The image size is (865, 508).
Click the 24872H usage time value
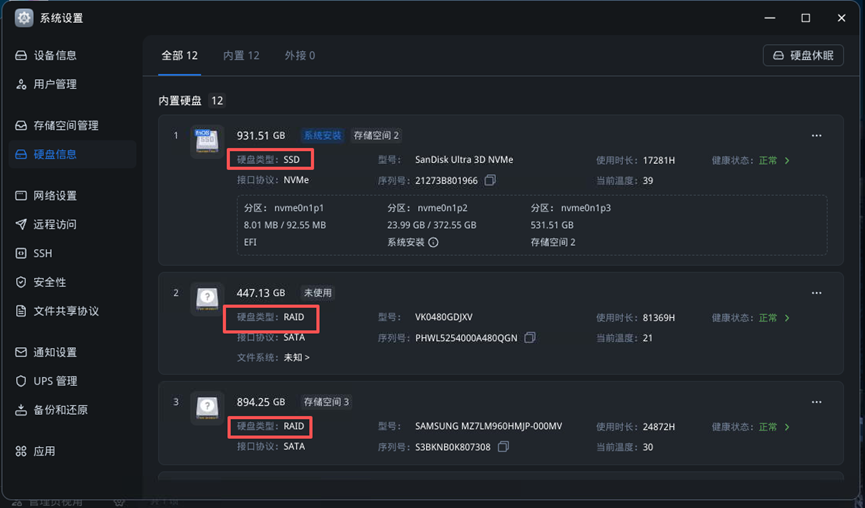click(659, 427)
